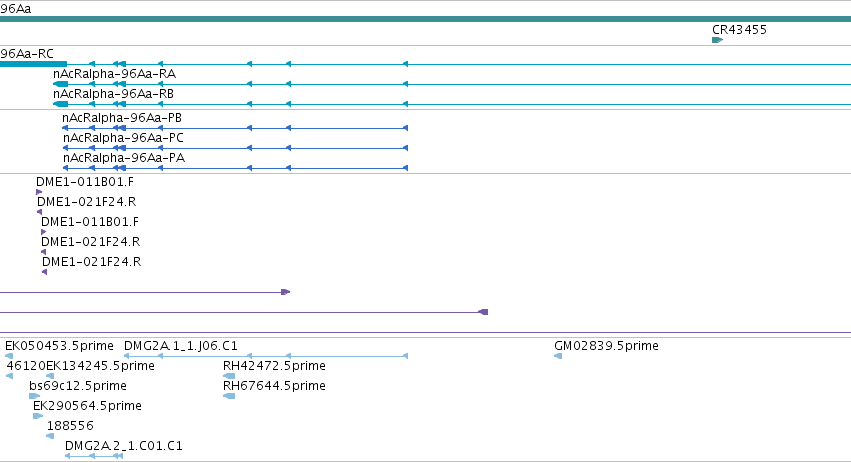Select the EK290564.5prime arrow feature
The height and width of the screenshot is (462, 851).
pyautogui.click(x=38, y=416)
